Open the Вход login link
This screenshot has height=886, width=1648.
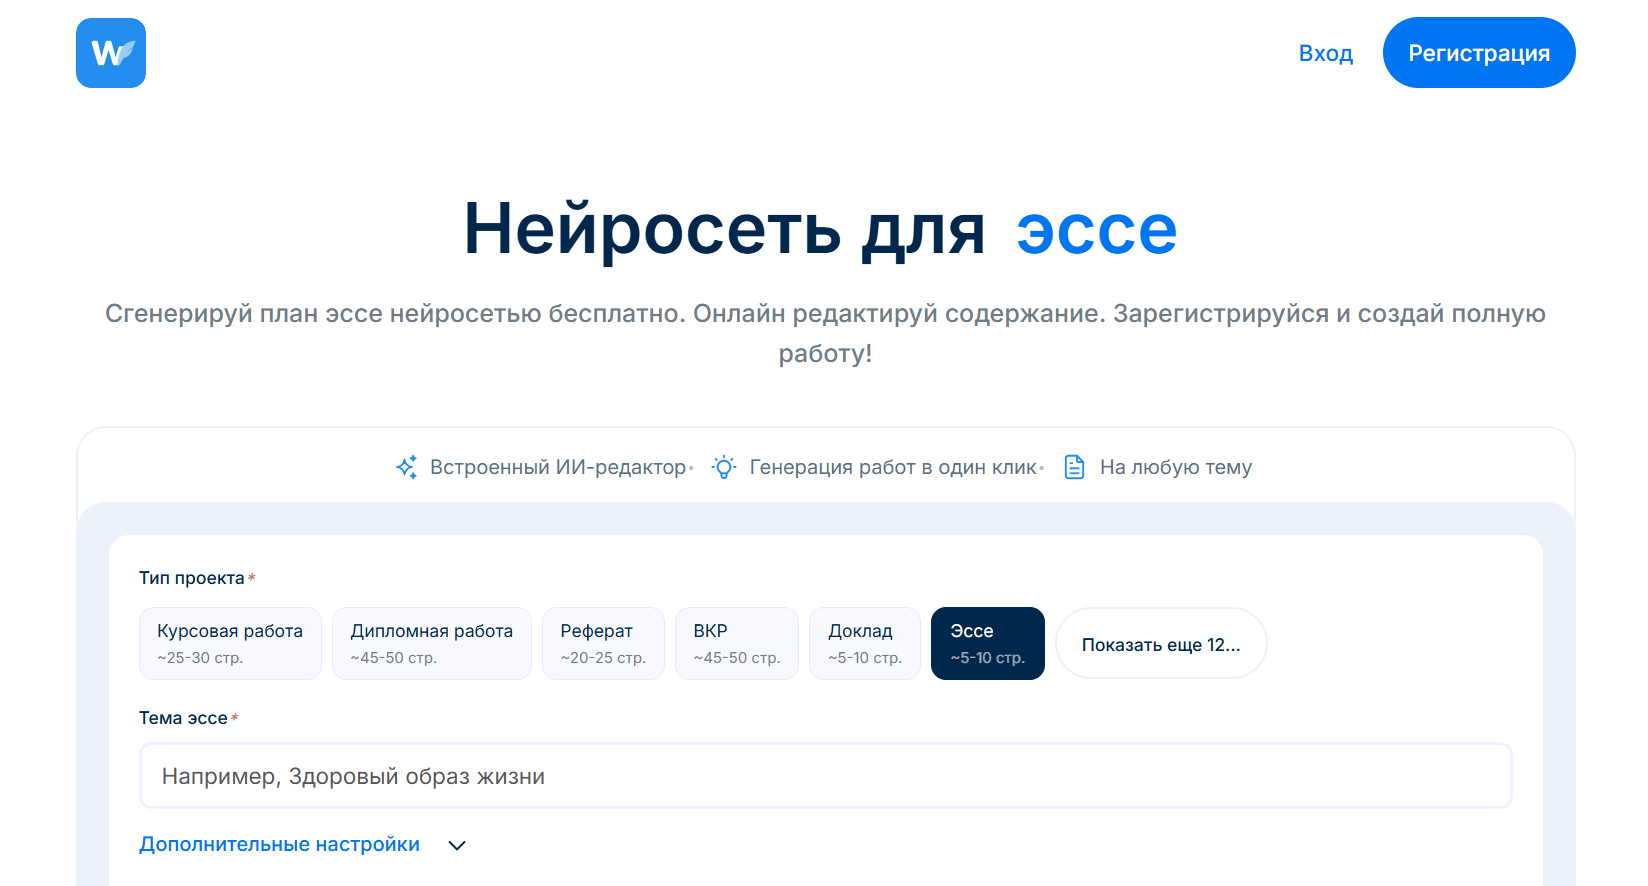(x=1325, y=53)
